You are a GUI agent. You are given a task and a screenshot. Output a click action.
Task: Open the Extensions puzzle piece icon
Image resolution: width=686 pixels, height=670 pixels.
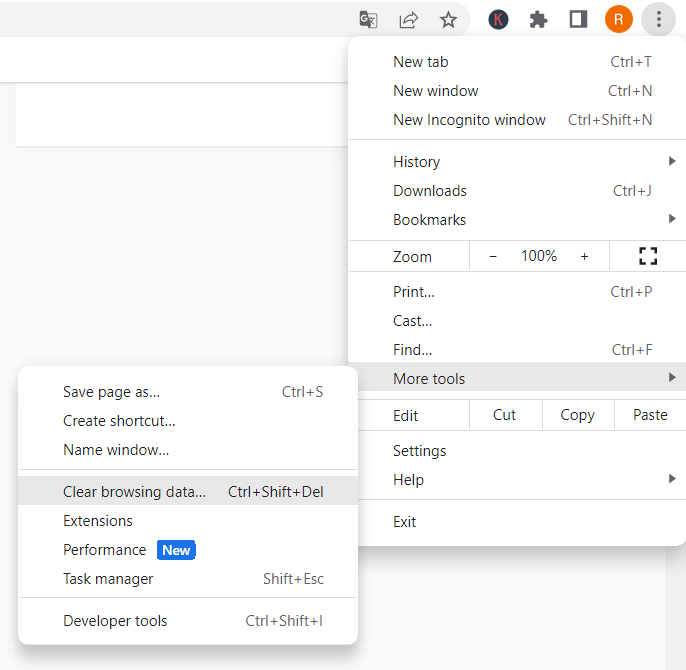(x=538, y=19)
